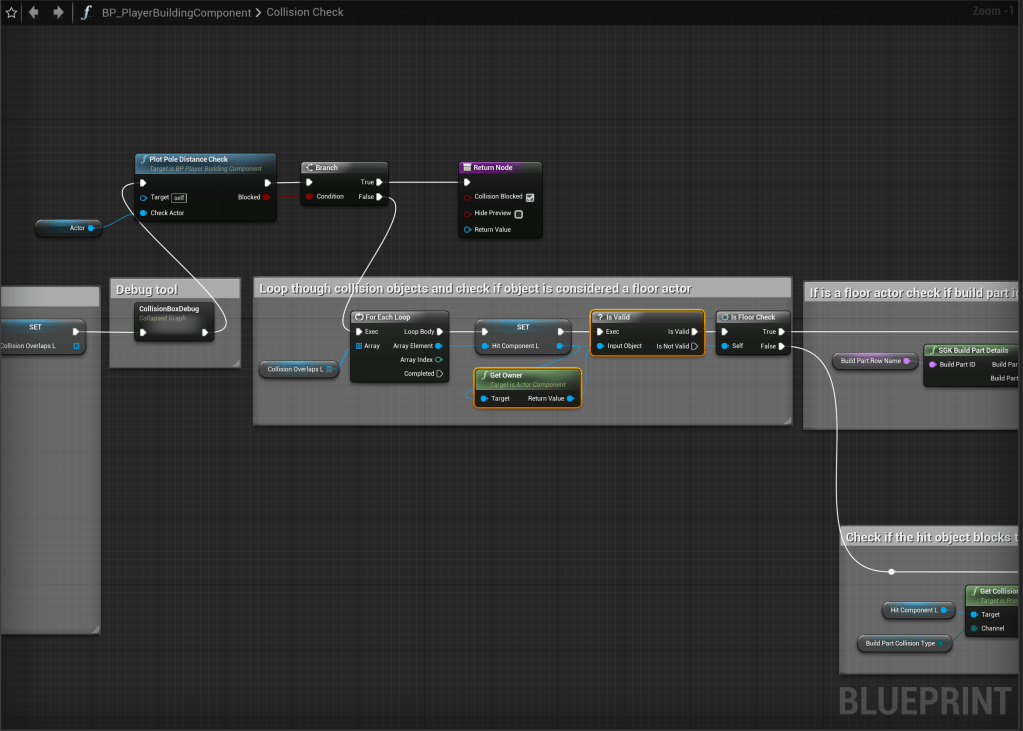Open the BP_PlayerBuildingComponent breadcrumb
Image resolution: width=1023 pixels, height=731 pixels.
pyautogui.click(x=176, y=12)
